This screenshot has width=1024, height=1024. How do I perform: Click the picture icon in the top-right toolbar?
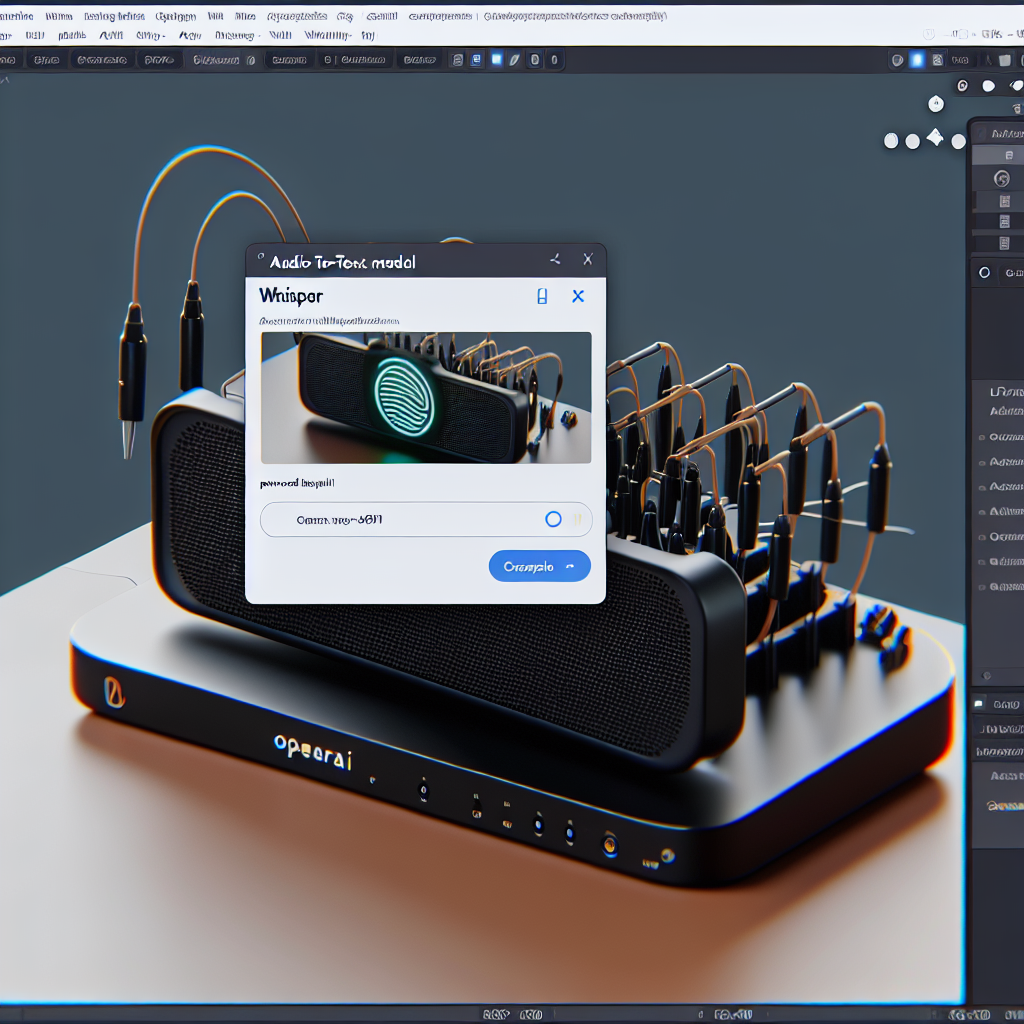[938, 60]
